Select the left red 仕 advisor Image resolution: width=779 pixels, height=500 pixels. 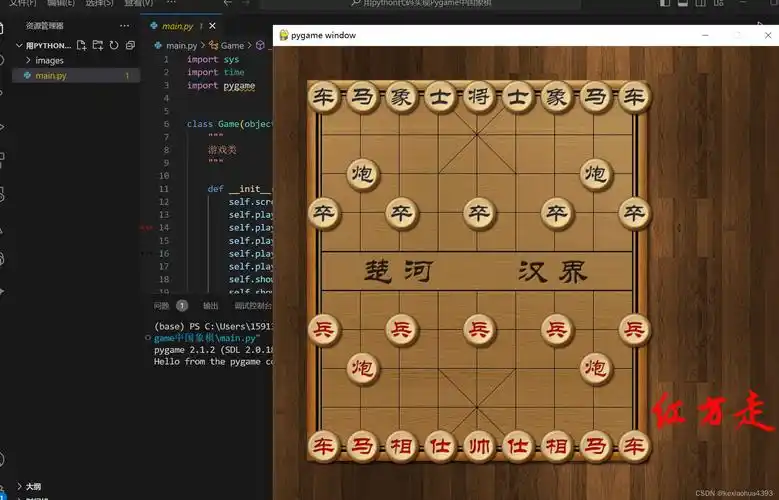click(440, 446)
